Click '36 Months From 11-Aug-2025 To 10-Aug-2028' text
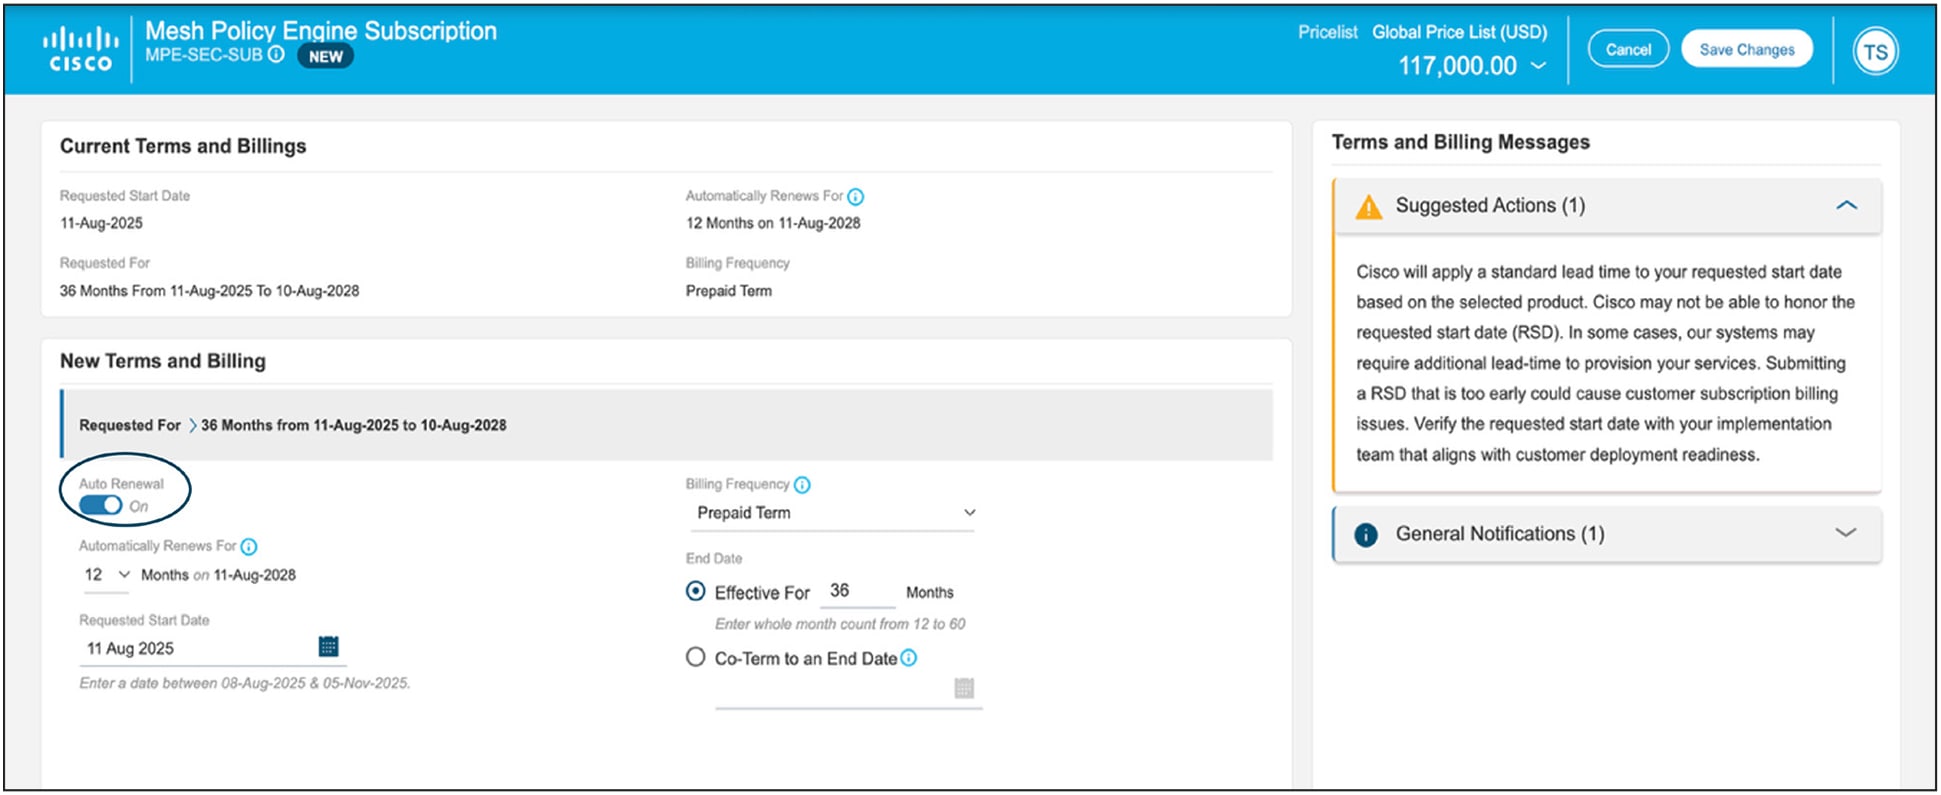This screenshot has height=795, width=1941. (x=209, y=291)
